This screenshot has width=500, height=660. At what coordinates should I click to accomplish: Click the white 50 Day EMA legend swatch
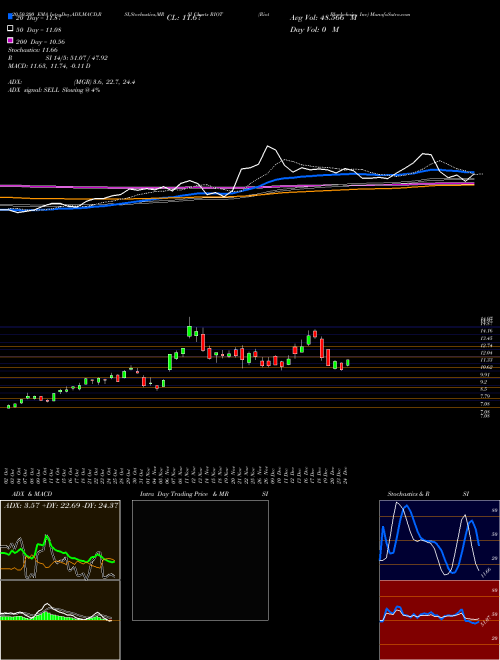(x=10, y=29)
